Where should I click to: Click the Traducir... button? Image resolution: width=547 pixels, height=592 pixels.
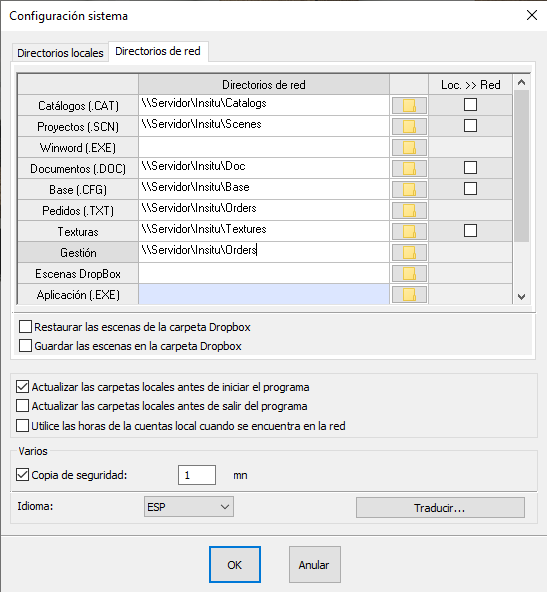click(440, 508)
